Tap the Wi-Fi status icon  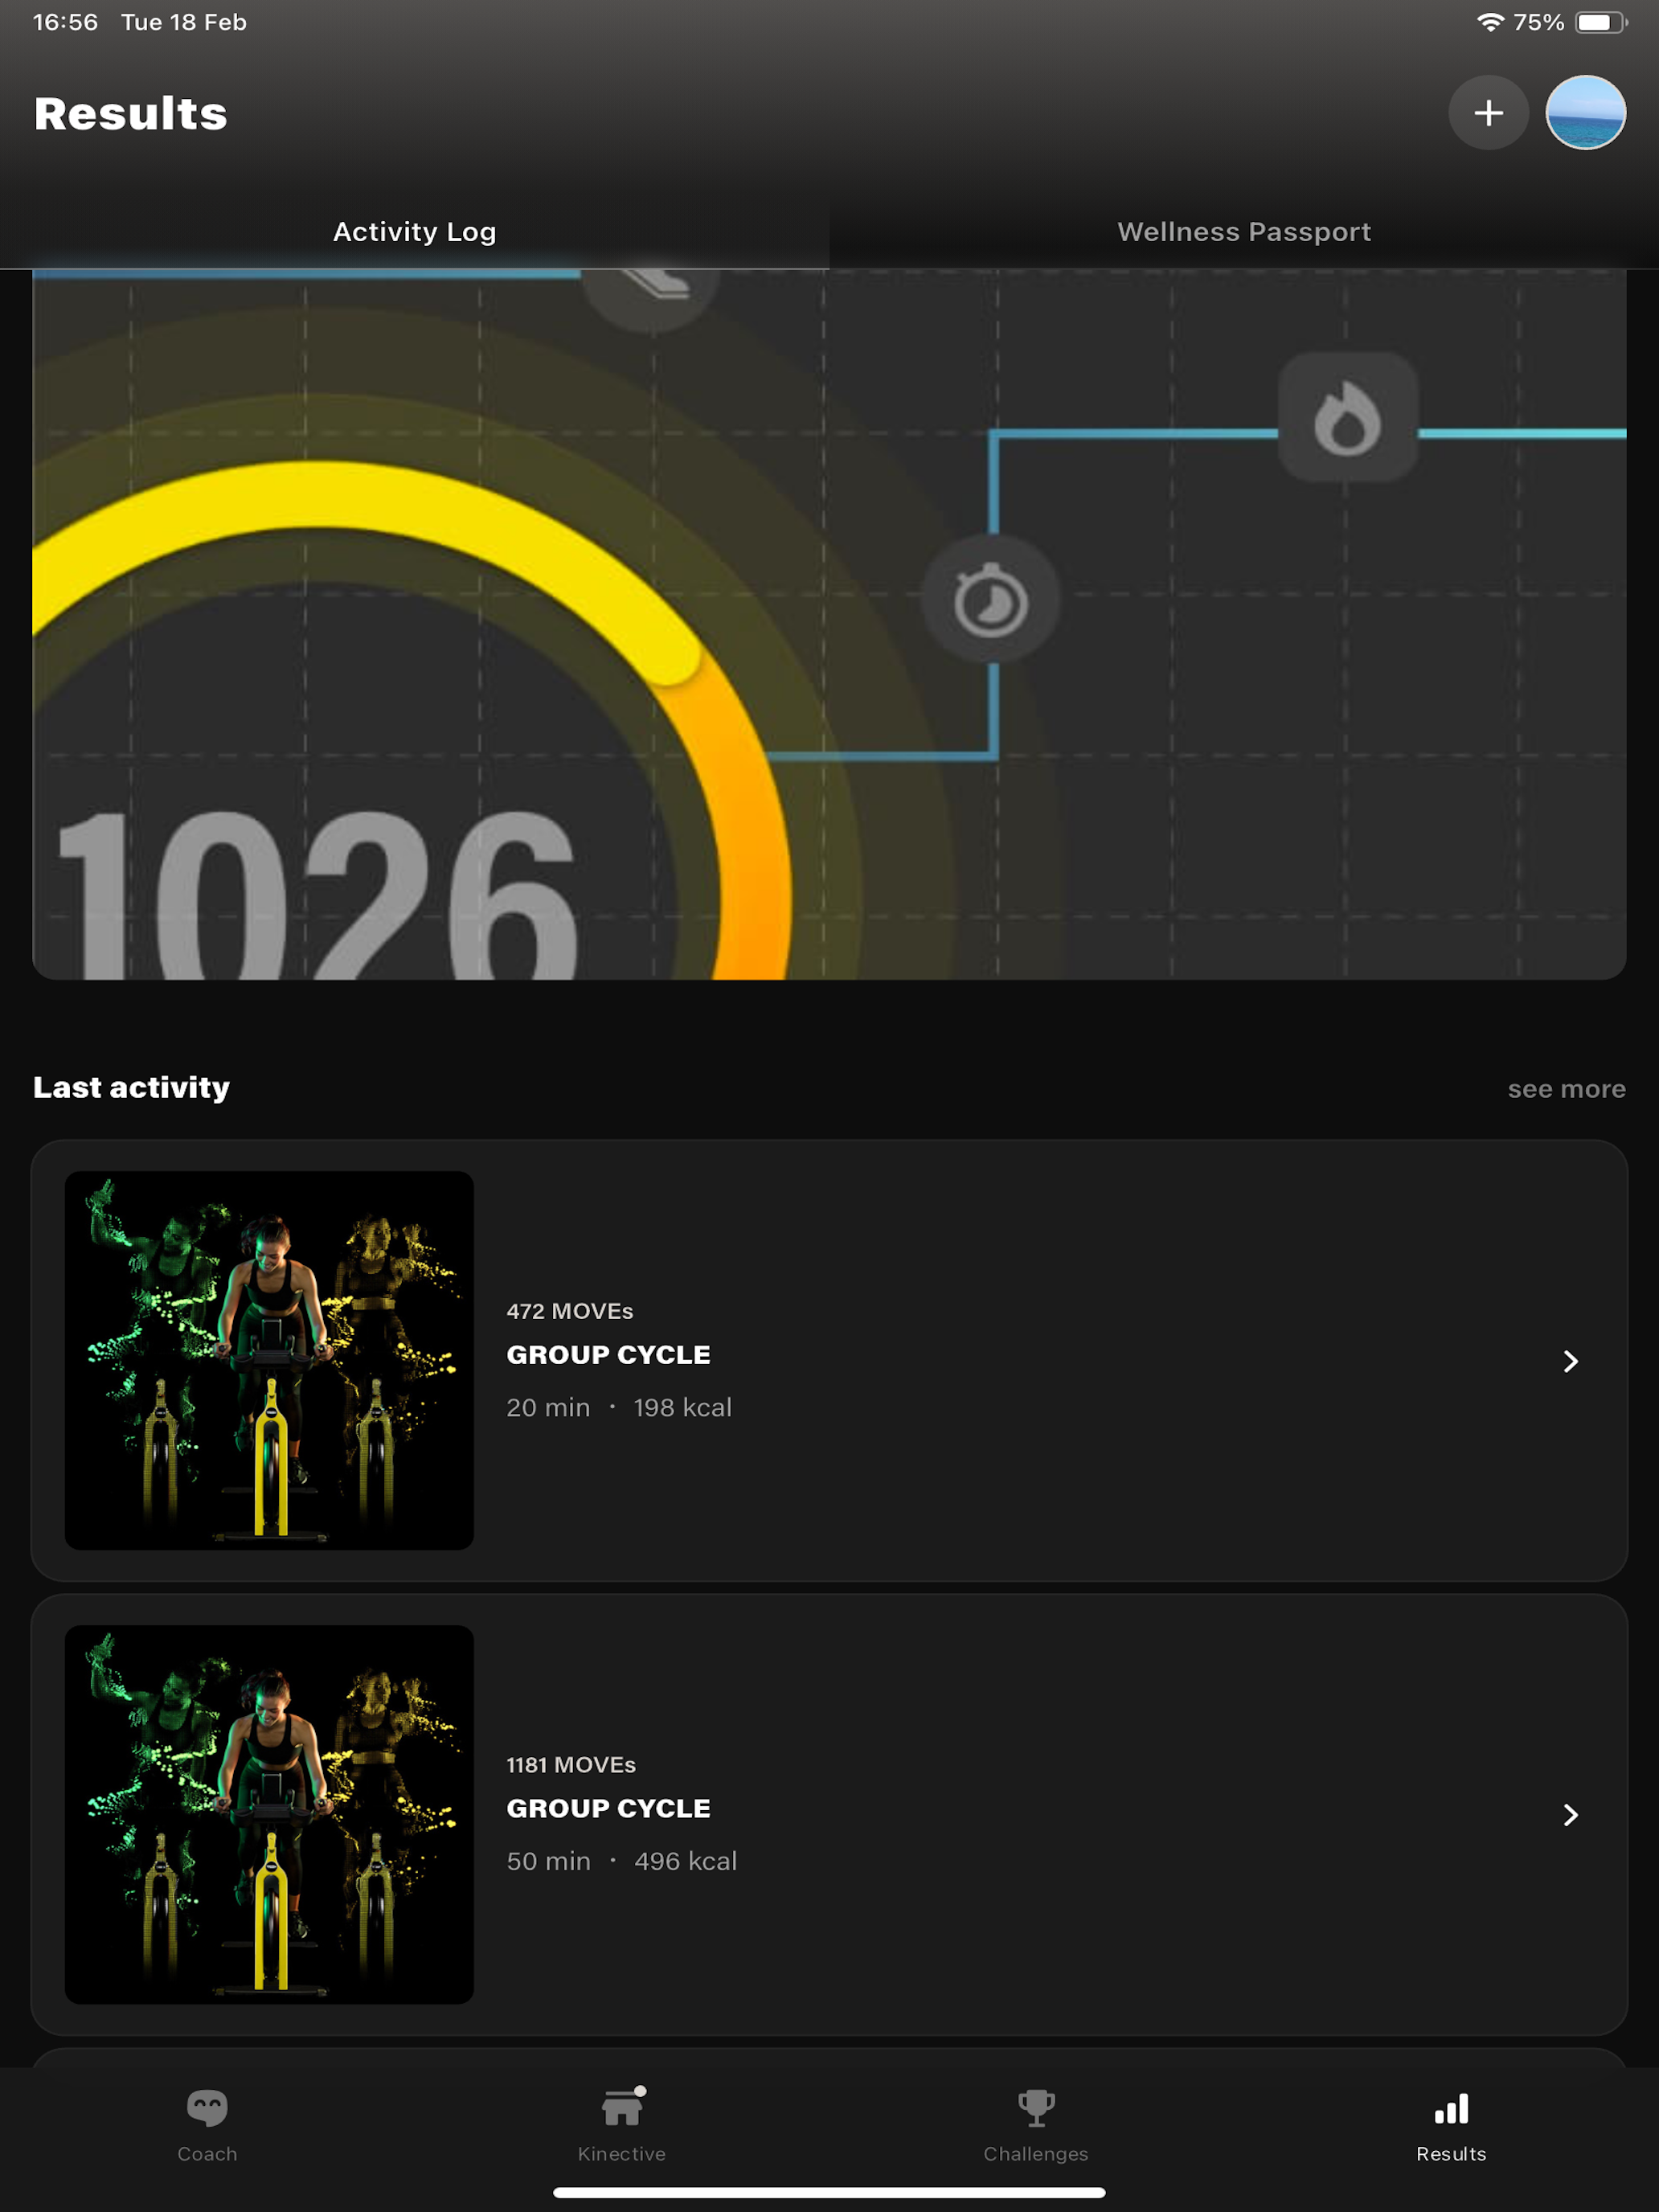coord(1490,22)
